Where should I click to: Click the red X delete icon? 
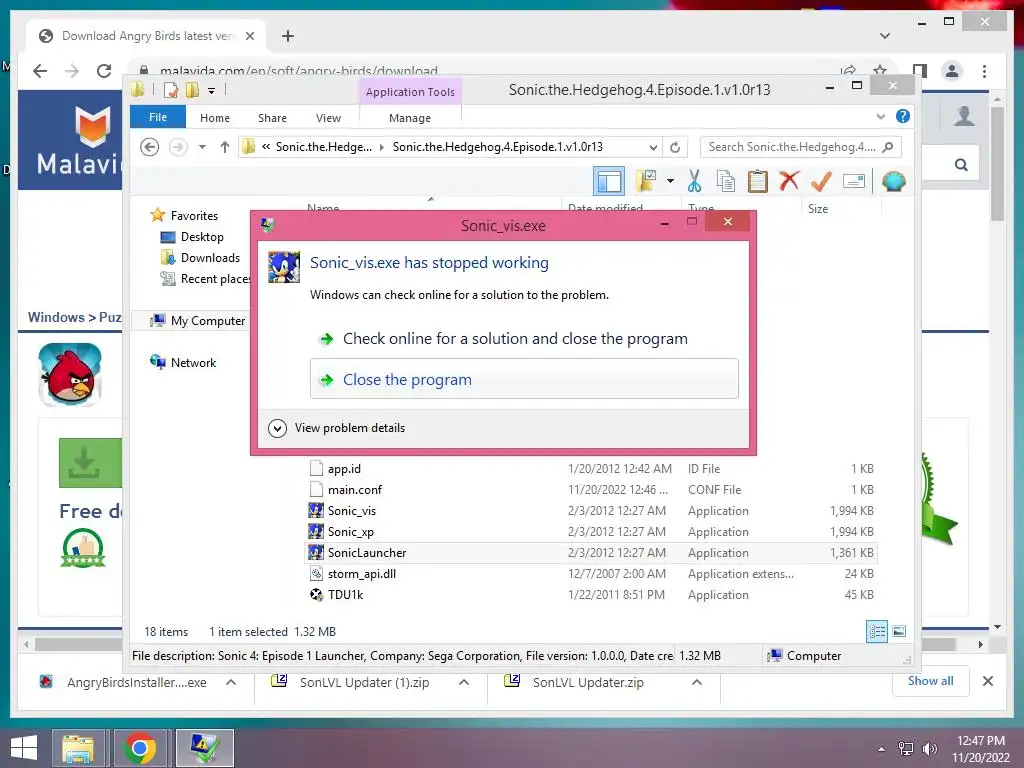(x=789, y=180)
